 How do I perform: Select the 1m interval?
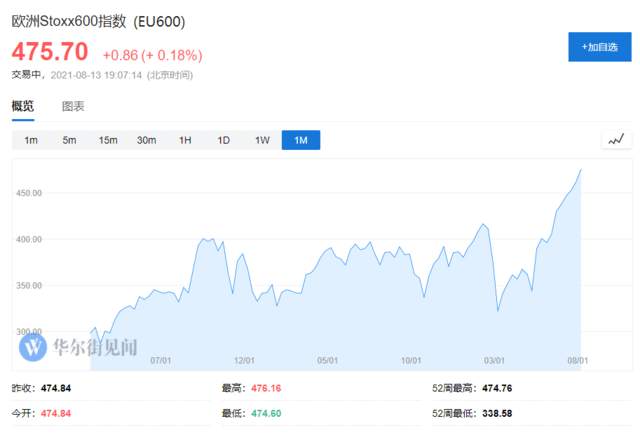coord(31,140)
